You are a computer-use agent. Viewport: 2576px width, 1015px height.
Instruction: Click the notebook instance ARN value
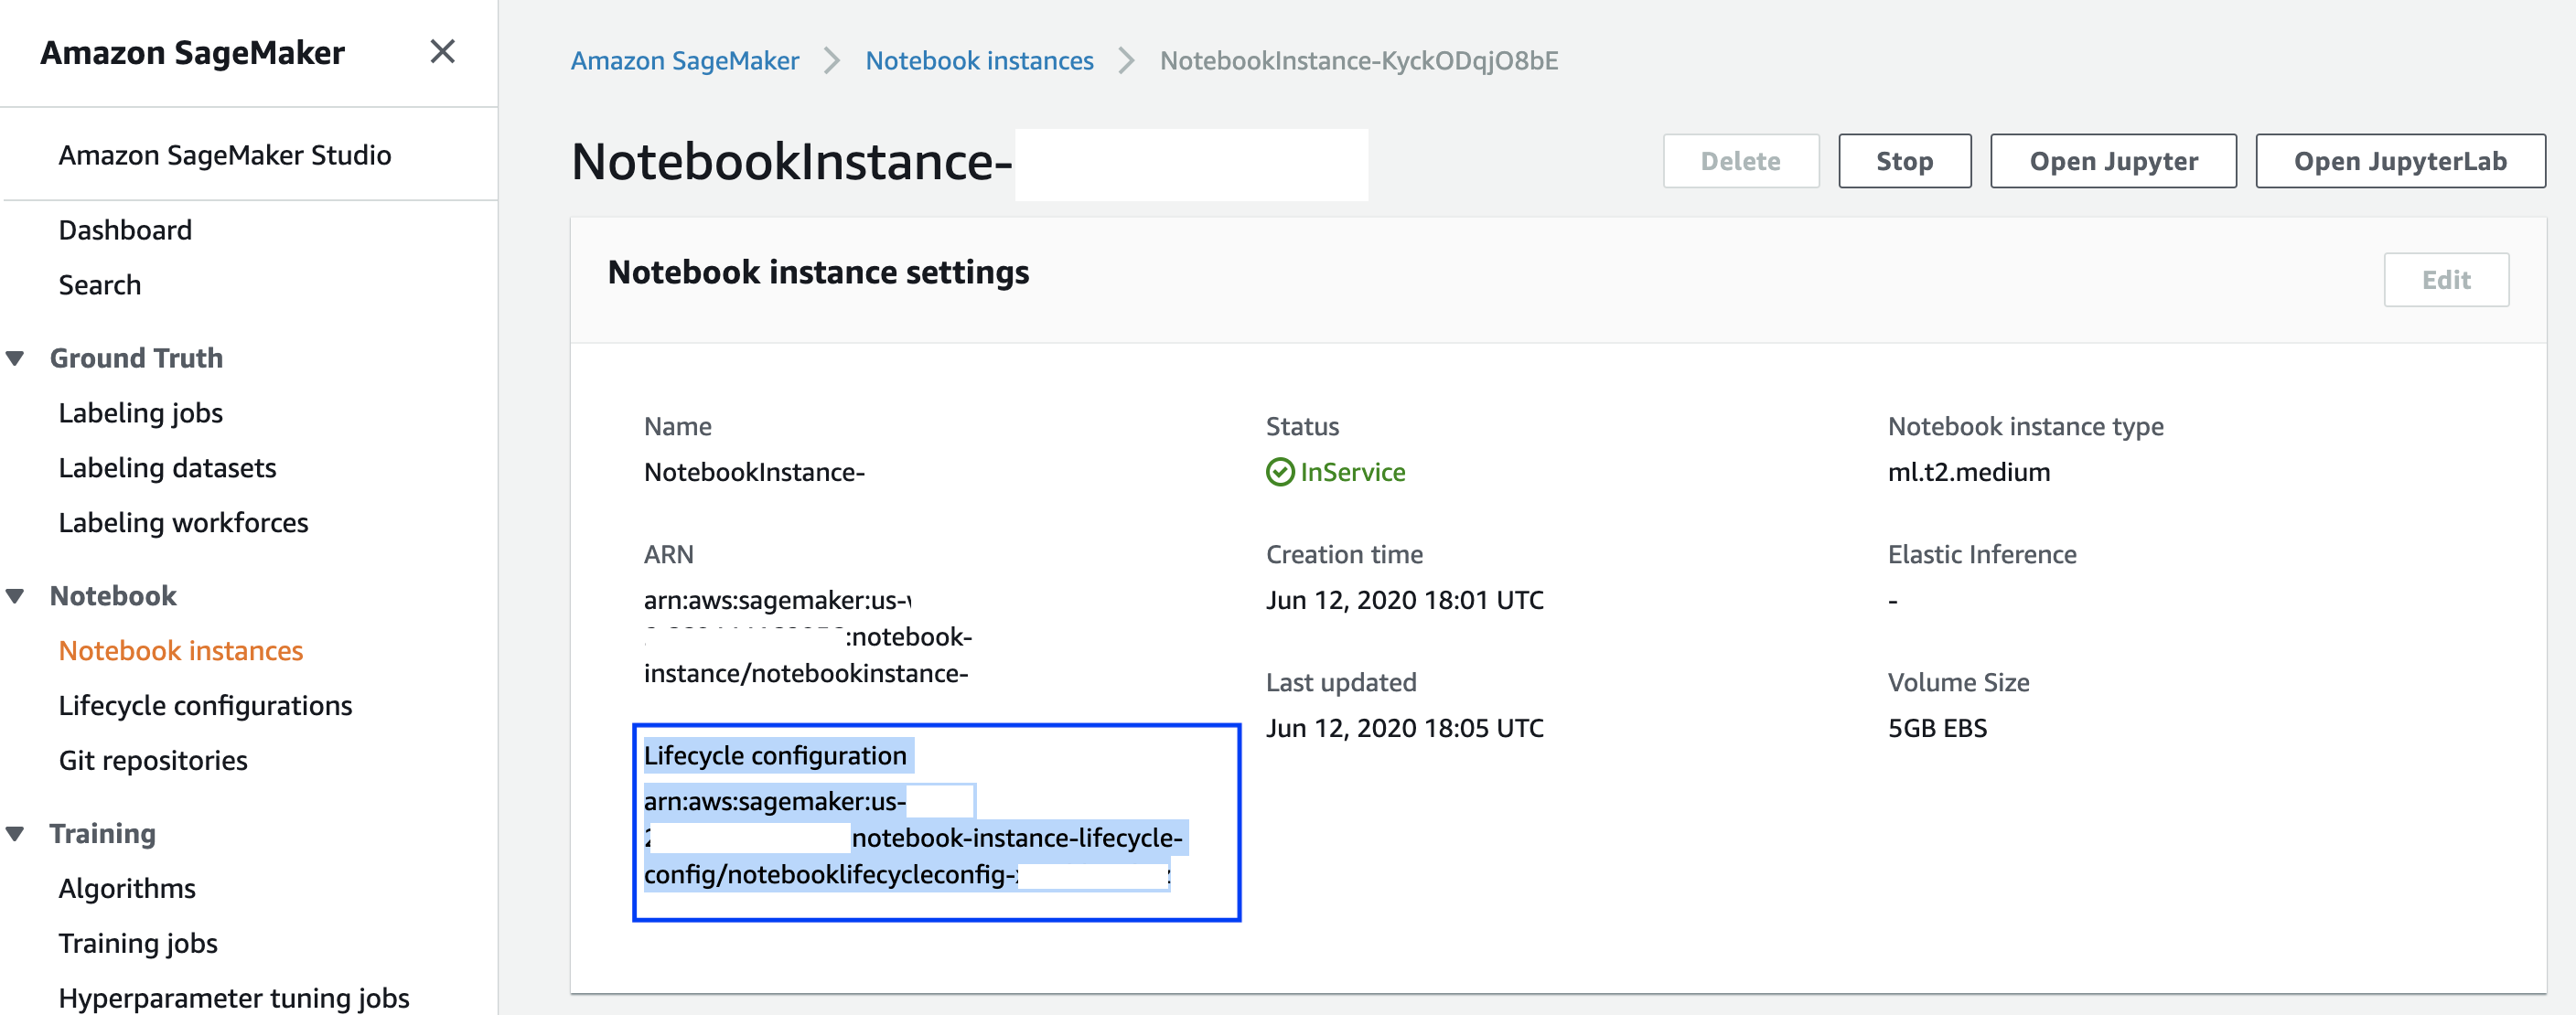click(808, 637)
